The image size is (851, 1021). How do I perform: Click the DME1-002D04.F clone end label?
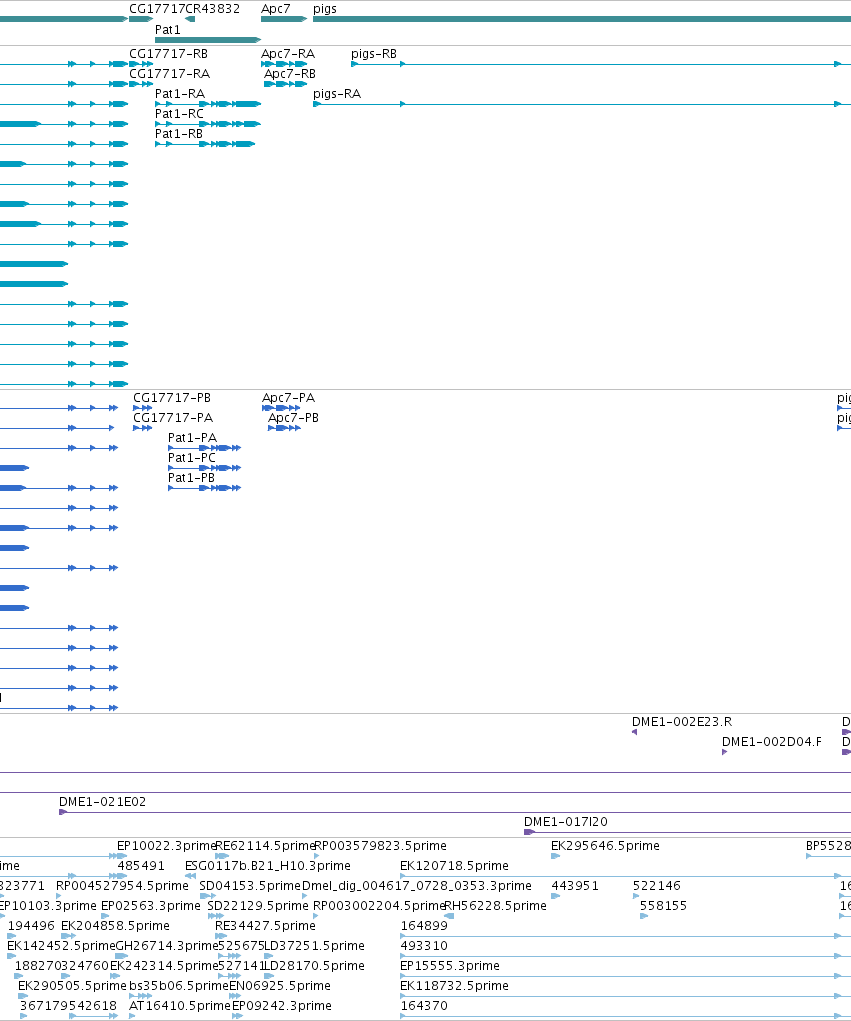click(x=772, y=742)
